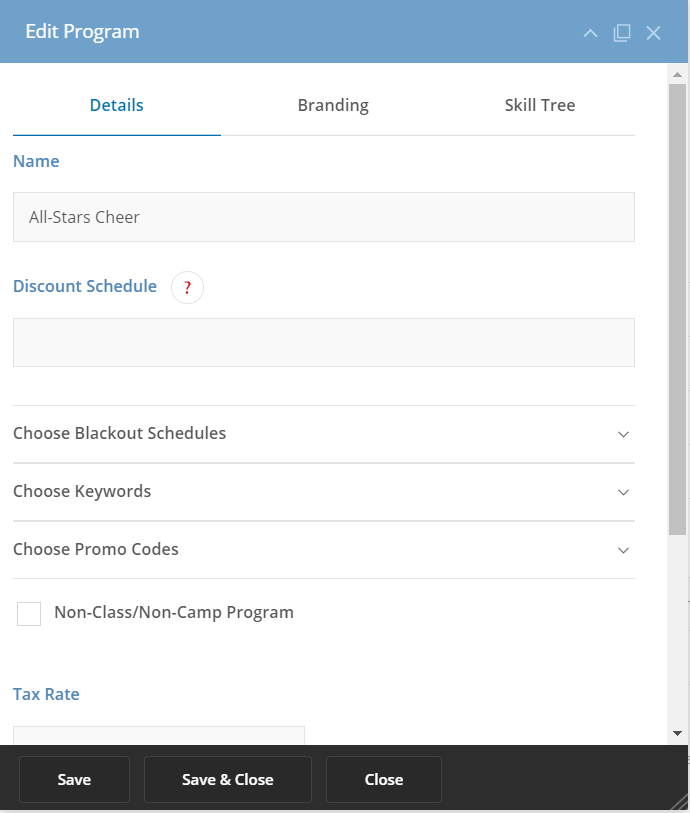Expand the Choose Promo Codes section
The width and height of the screenshot is (690, 813).
(x=324, y=550)
